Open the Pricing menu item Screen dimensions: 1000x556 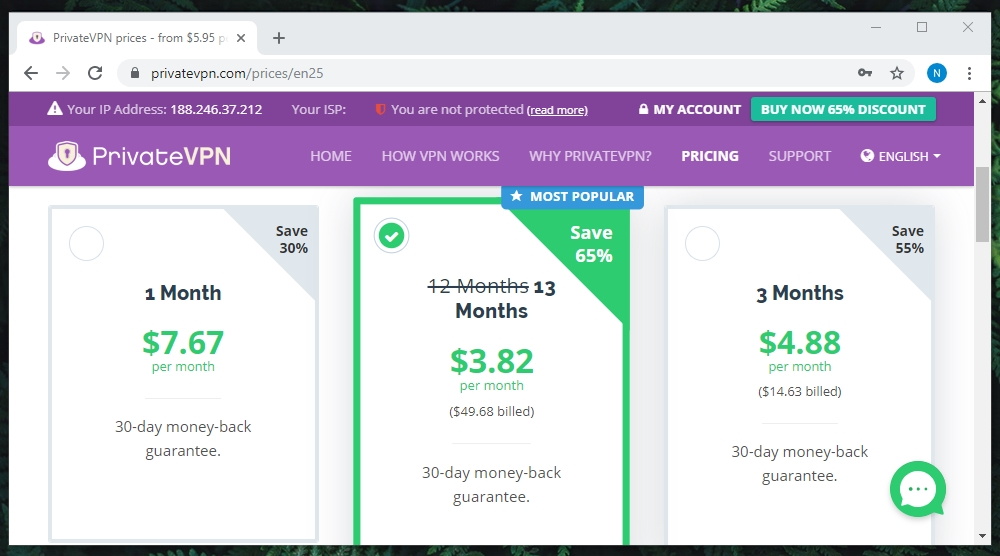click(x=710, y=156)
